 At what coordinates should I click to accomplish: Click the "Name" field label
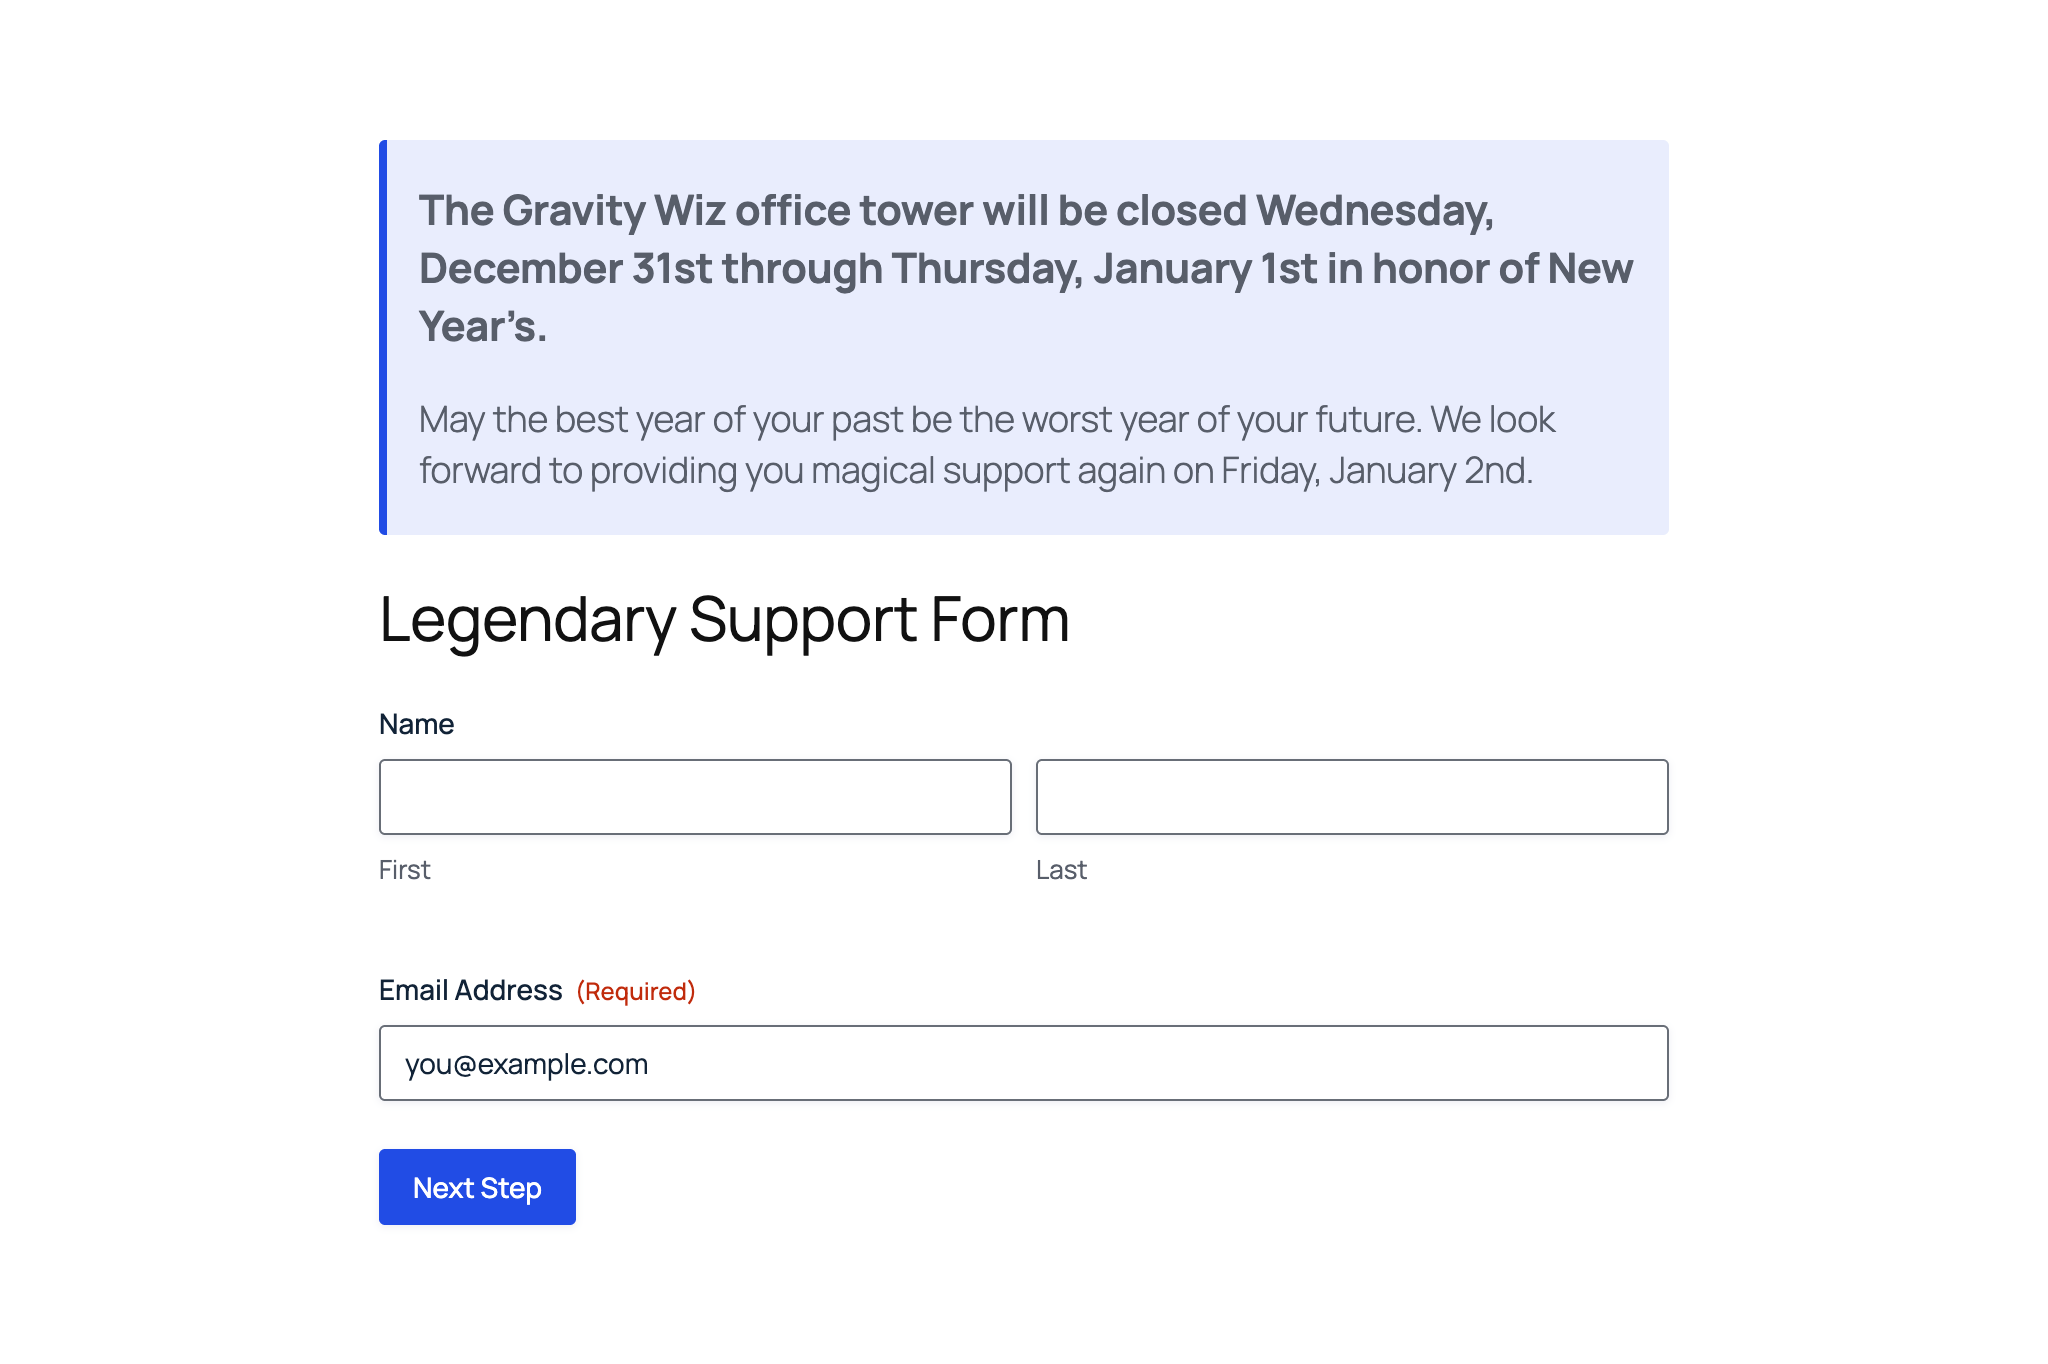[416, 724]
